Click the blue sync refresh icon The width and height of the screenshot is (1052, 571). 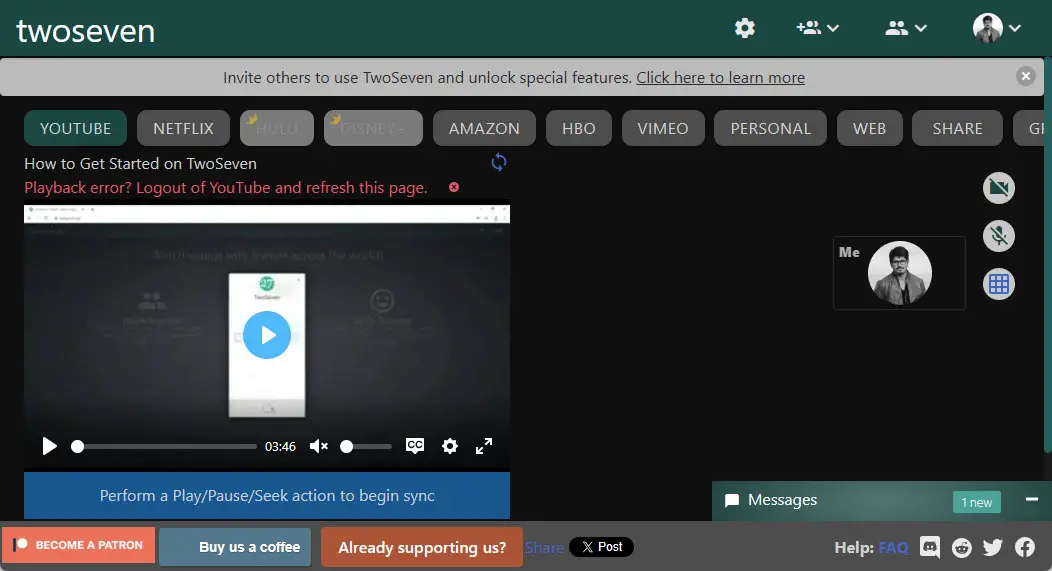[498, 162]
